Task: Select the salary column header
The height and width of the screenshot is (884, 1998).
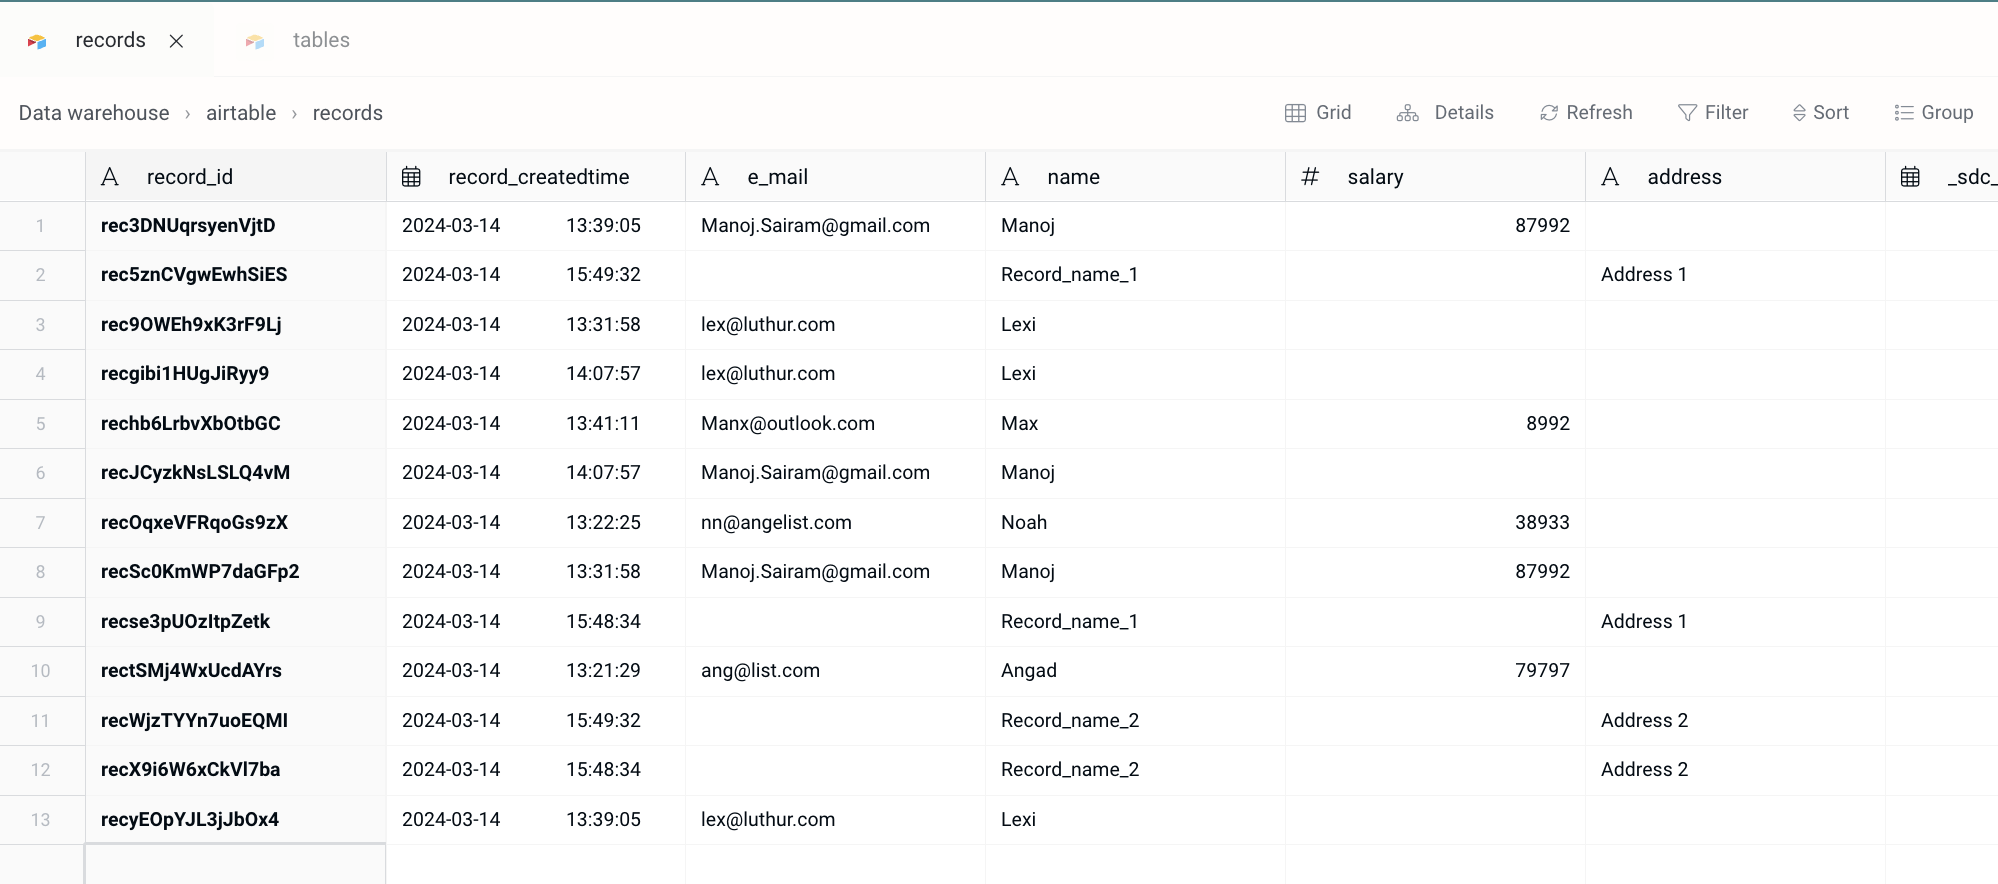Action: coord(1435,177)
